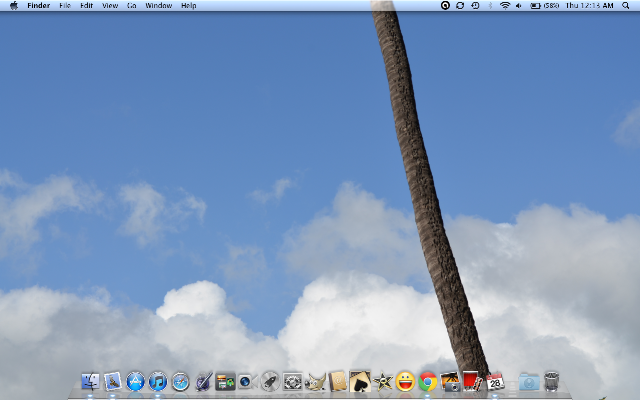The image size is (640, 400).
Task: Launch the FaceTime camera icon in Dock
Action: pos(247,382)
